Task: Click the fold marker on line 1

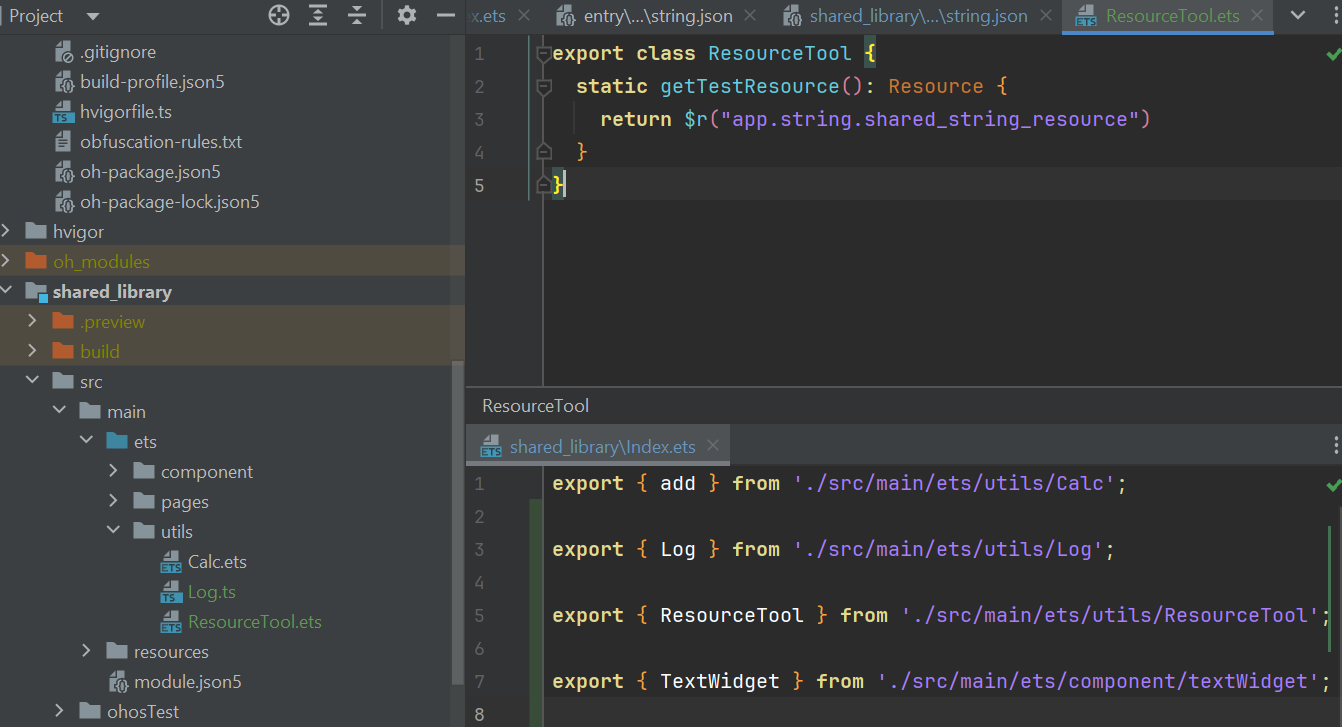Action: (543, 53)
